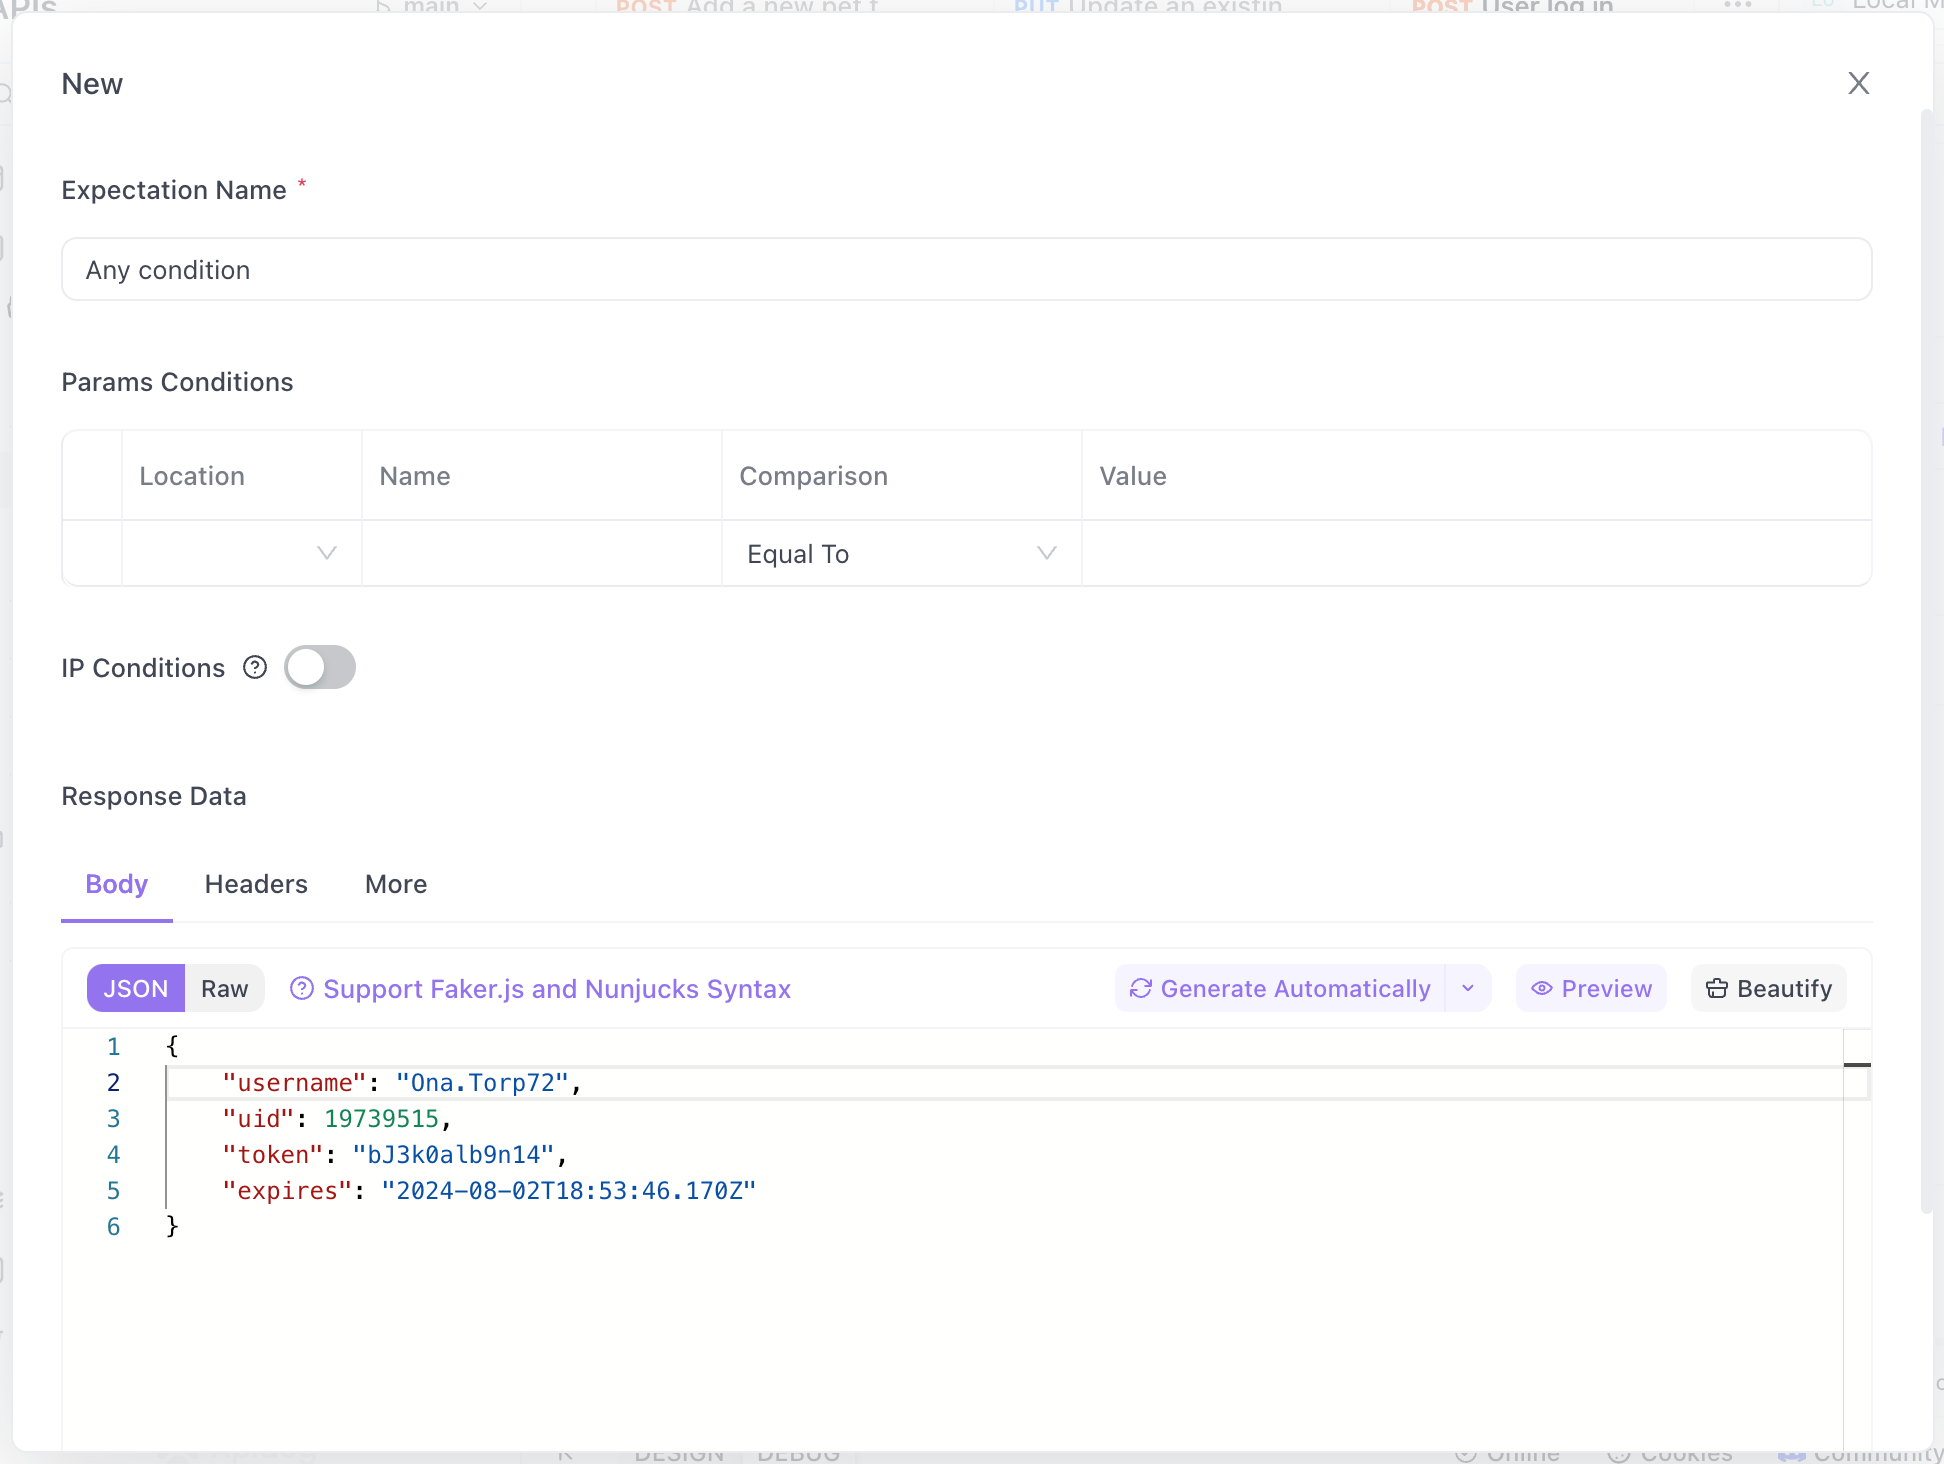Click the help icon beside Faker.js syntax label

pyautogui.click(x=302, y=988)
